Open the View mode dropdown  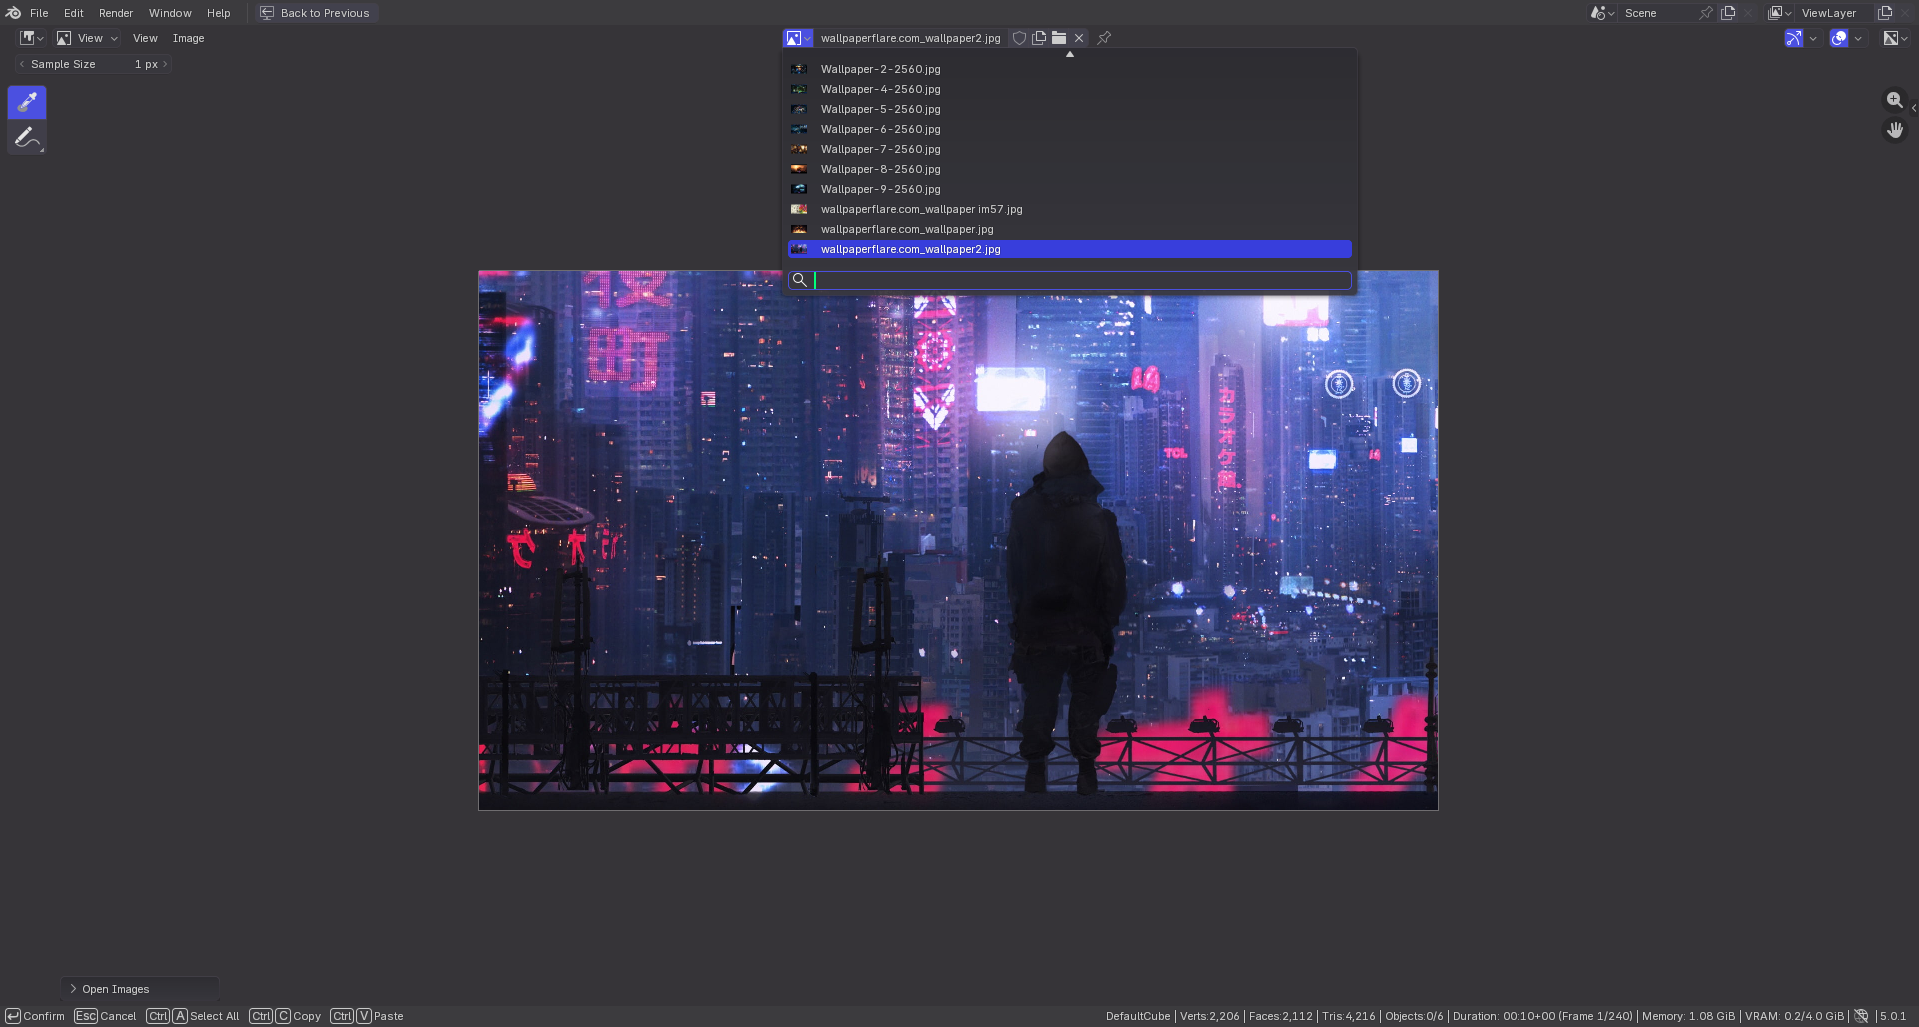pyautogui.click(x=87, y=38)
